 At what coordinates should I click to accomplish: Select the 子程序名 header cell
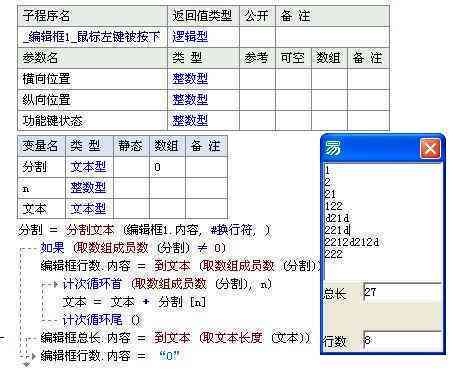pos(92,16)
